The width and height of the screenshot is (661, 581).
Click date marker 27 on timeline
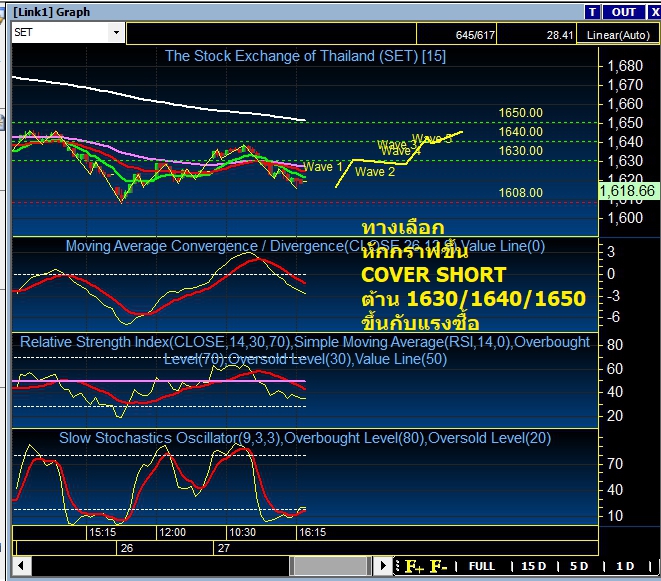pos(224,548)
